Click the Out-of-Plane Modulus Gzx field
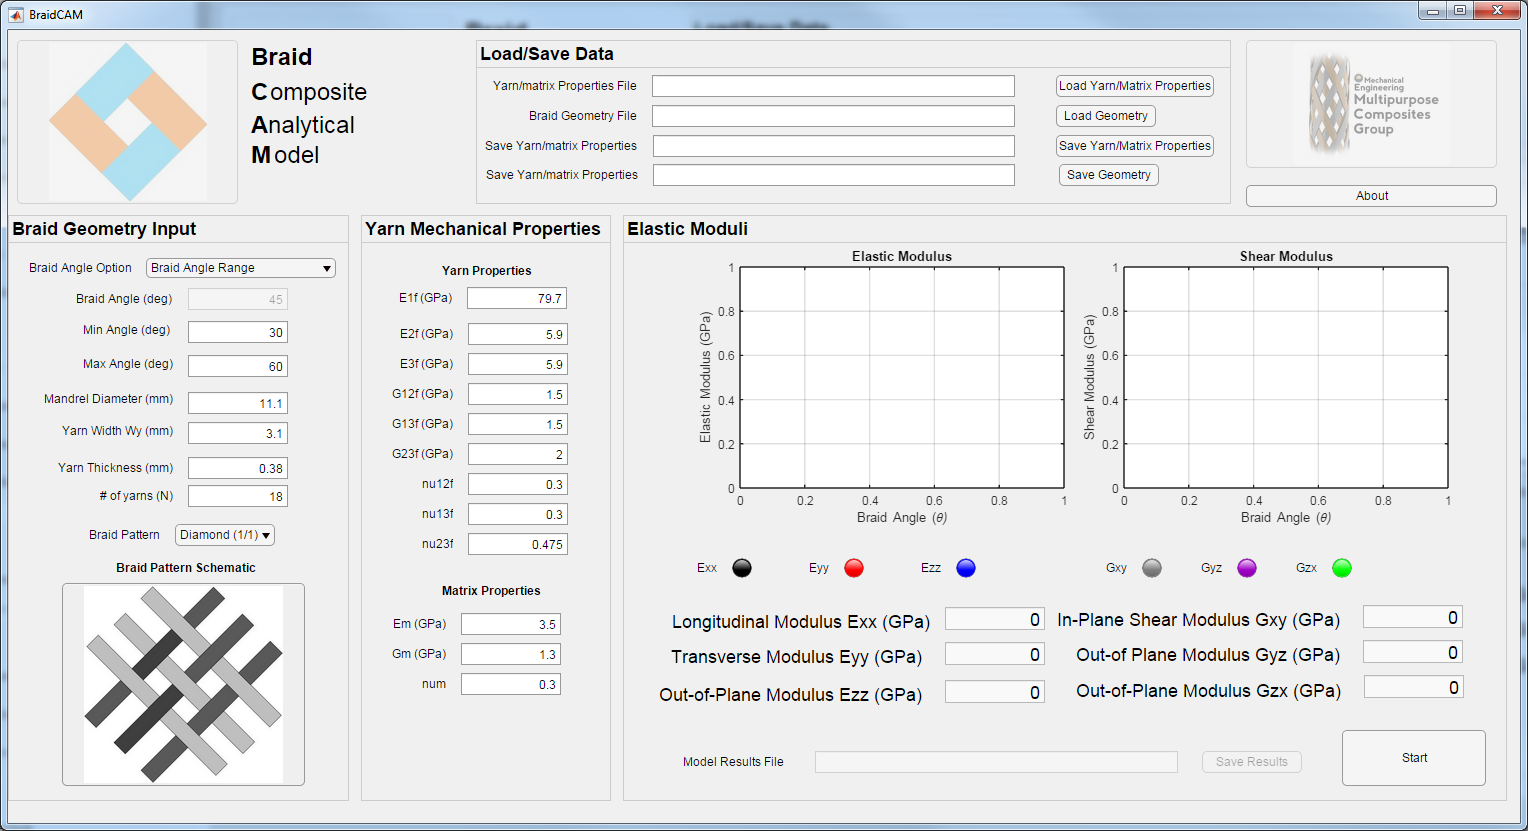1528x831 pixels. click(x=1414, y=687)
